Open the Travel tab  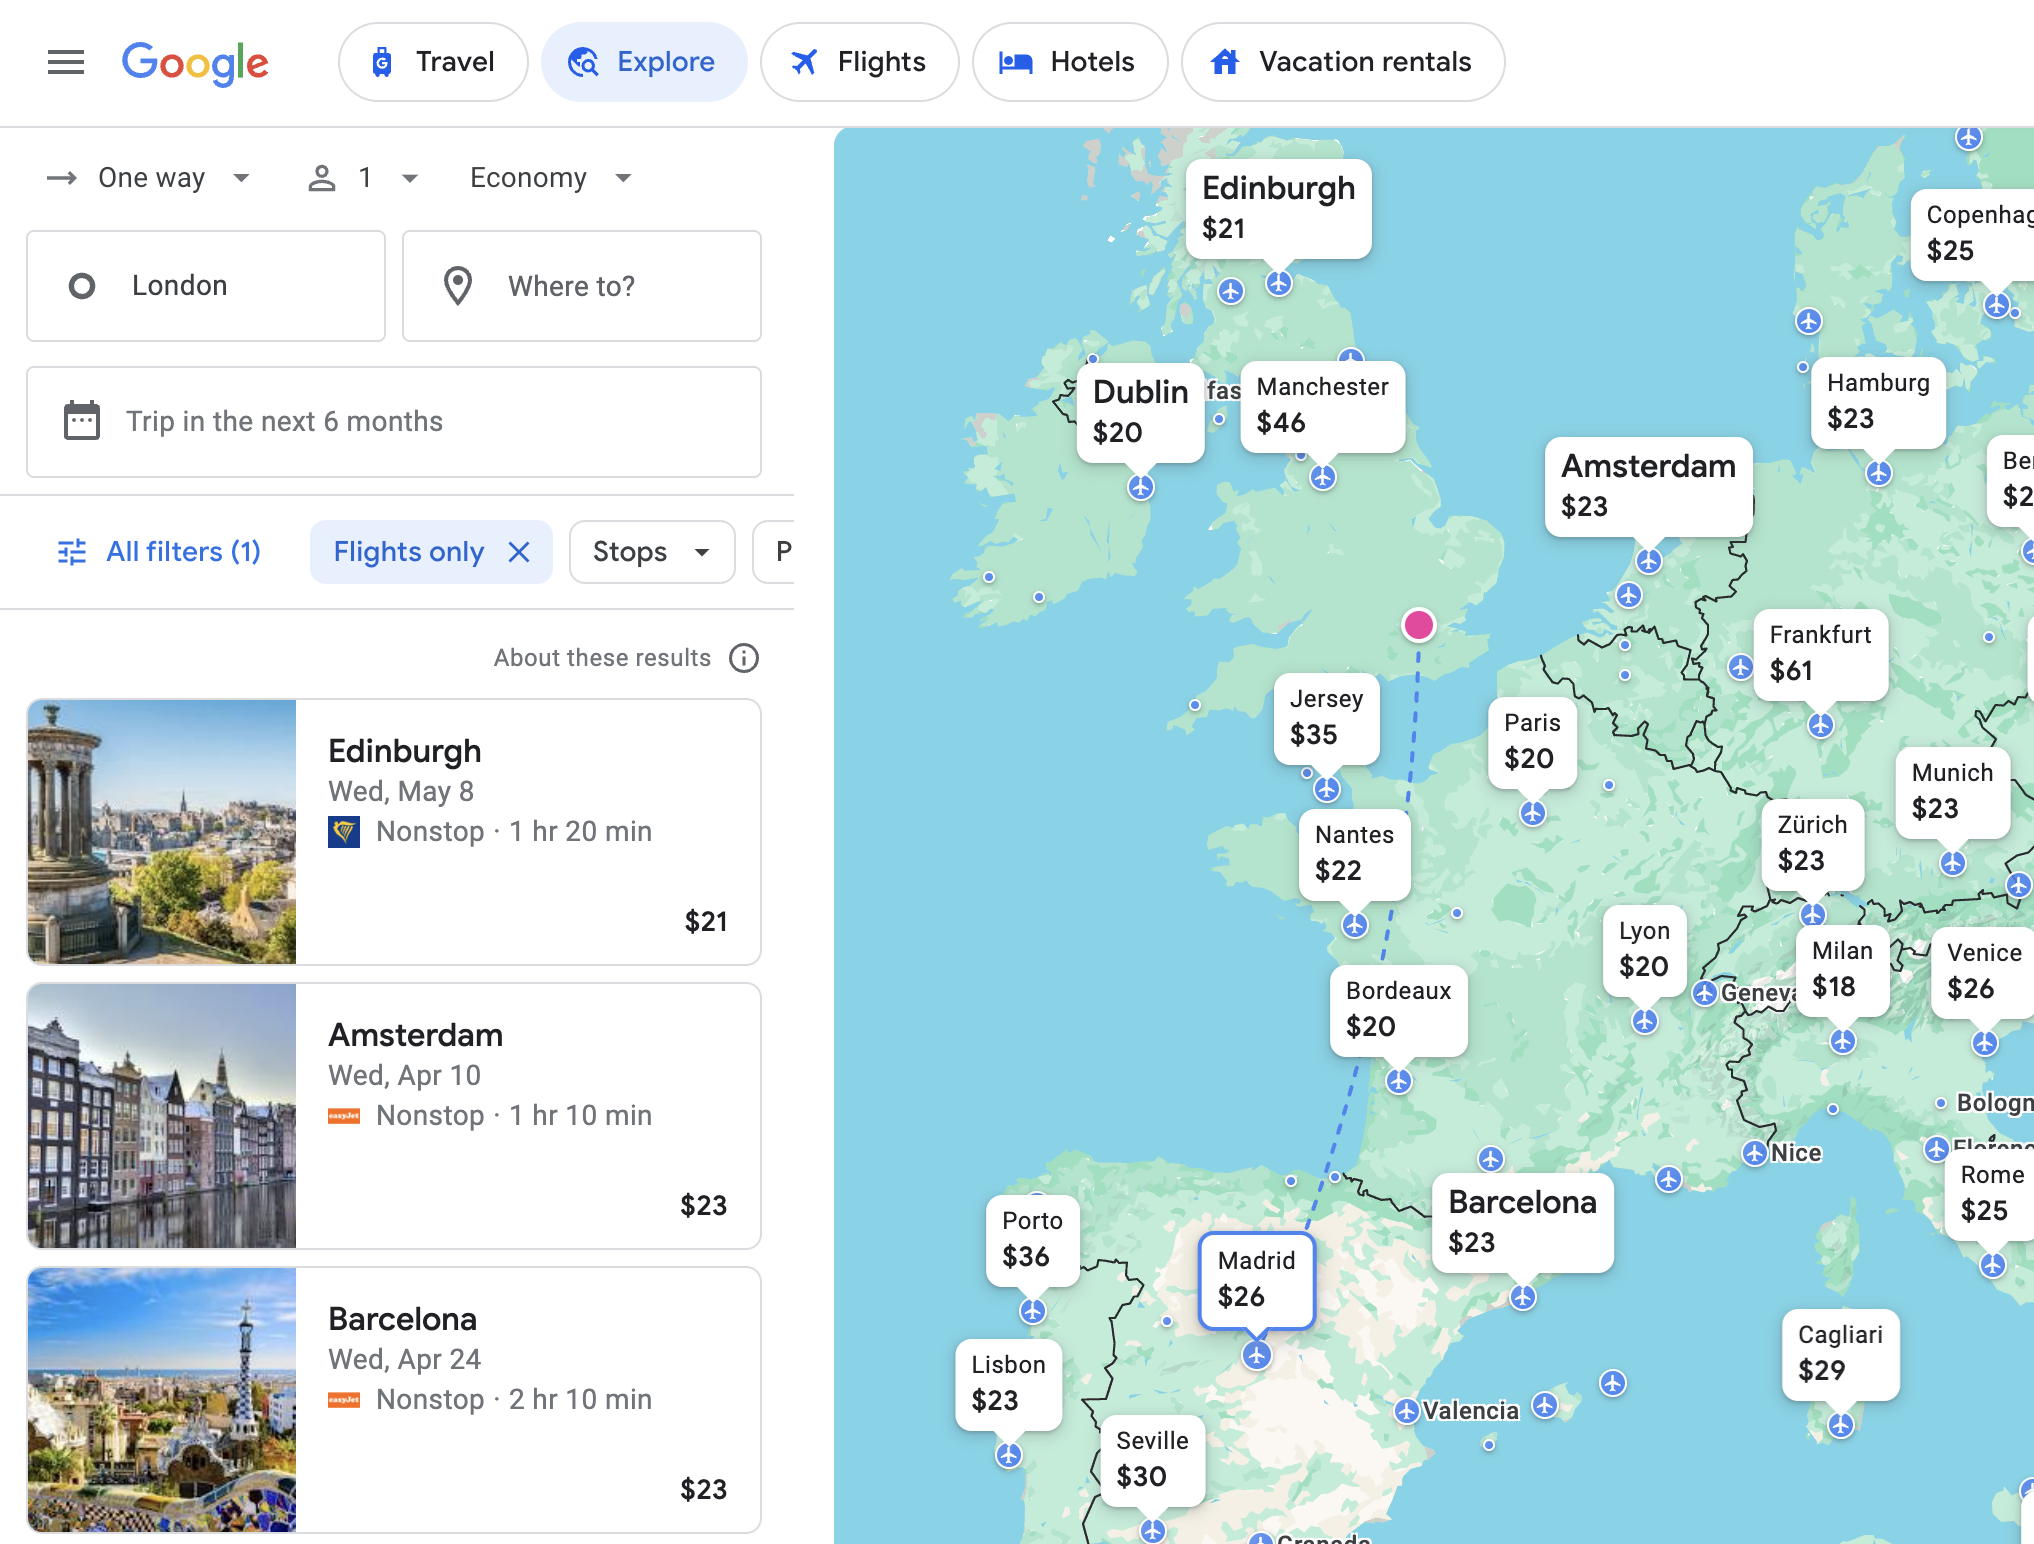point(433,62)
